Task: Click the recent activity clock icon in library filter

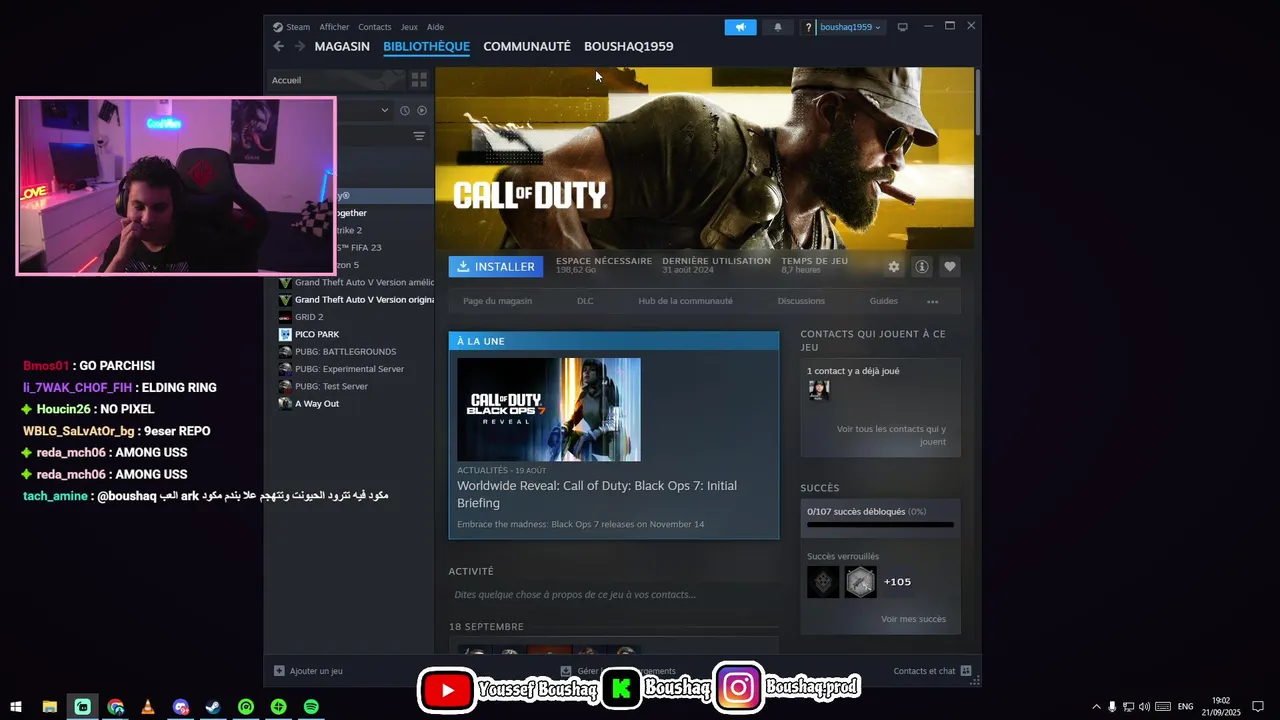Action: (x=405, y=110)
